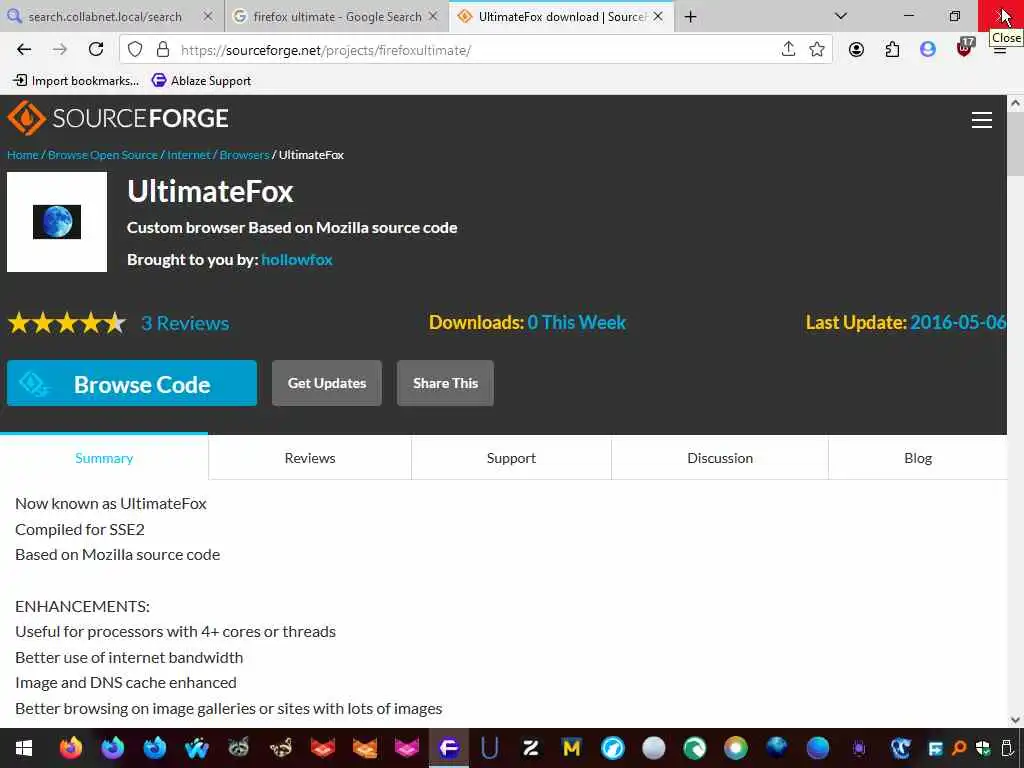Click the Share This button

pyautogui.click(x=445, y=383)
